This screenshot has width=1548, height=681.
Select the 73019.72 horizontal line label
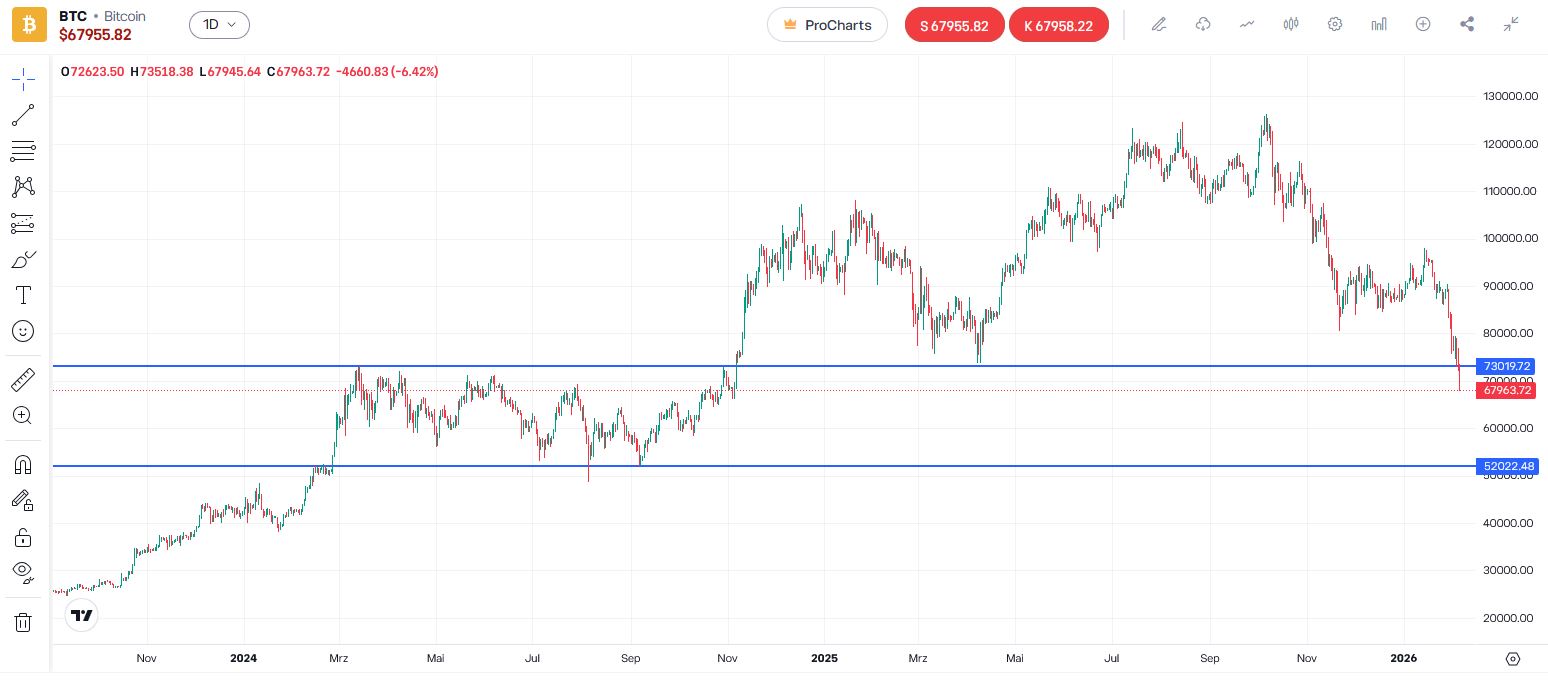[x=1507, y=366]
